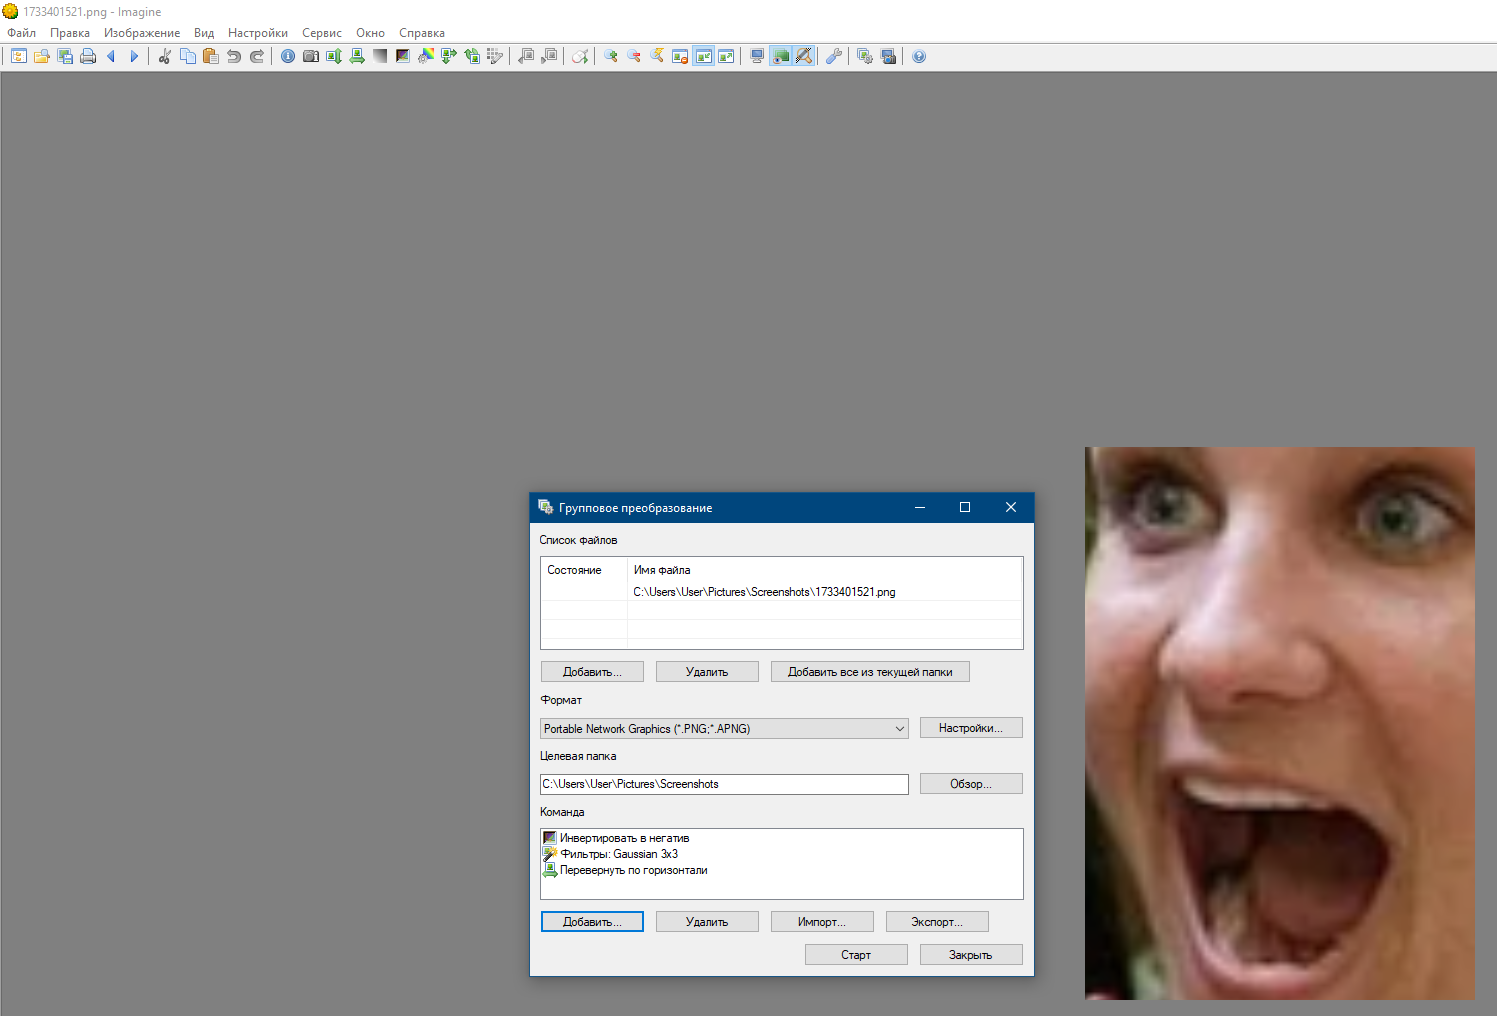Viewport: 1497px width, 1016px height.
Task: Click the copy icon in the toolbar
Action: [188, 56]
